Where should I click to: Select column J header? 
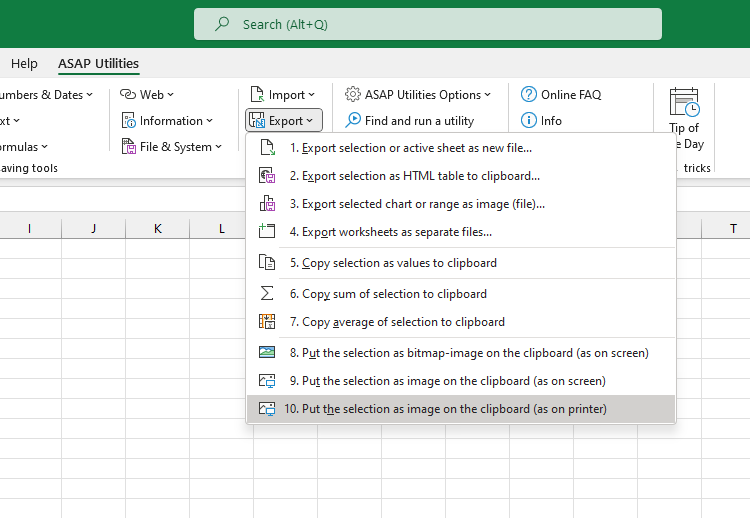click(94, 229)
